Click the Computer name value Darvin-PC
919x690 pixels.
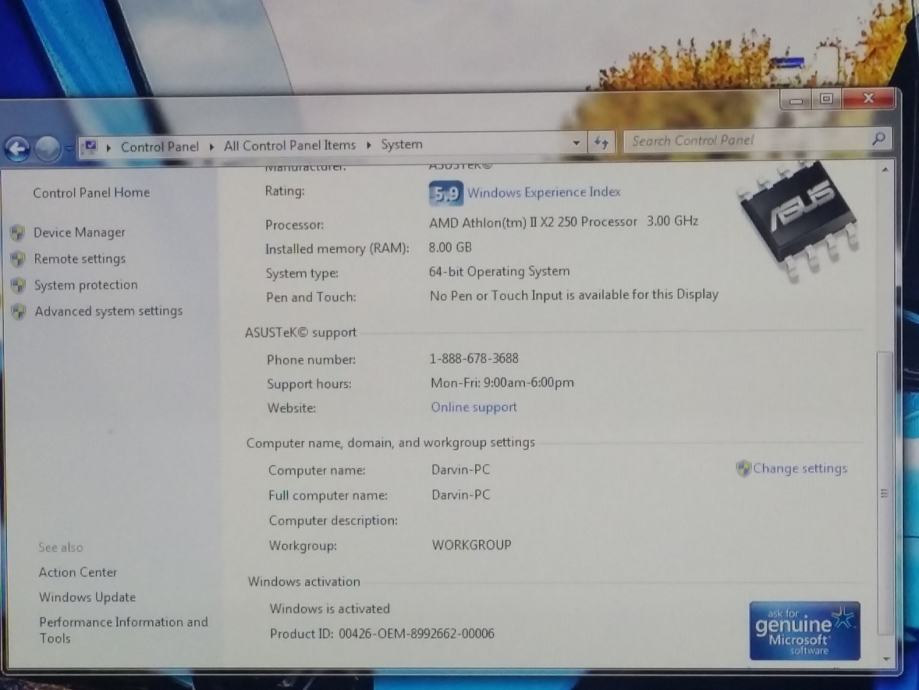pyautogui.click(x=460, y=470)
